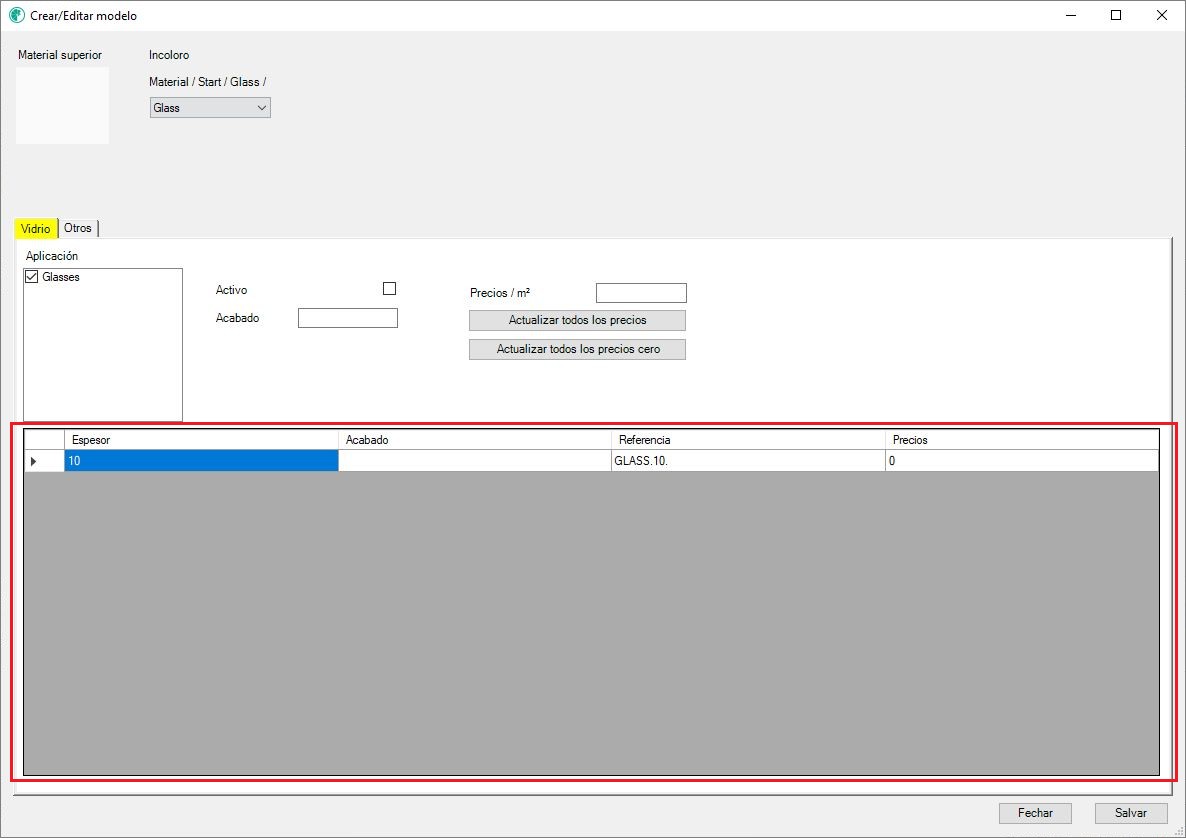Image resolution: width=1186 pixels, height=838 pixels.
Task: Switch to the Vidrio tab
Action: tap(36, 228)
